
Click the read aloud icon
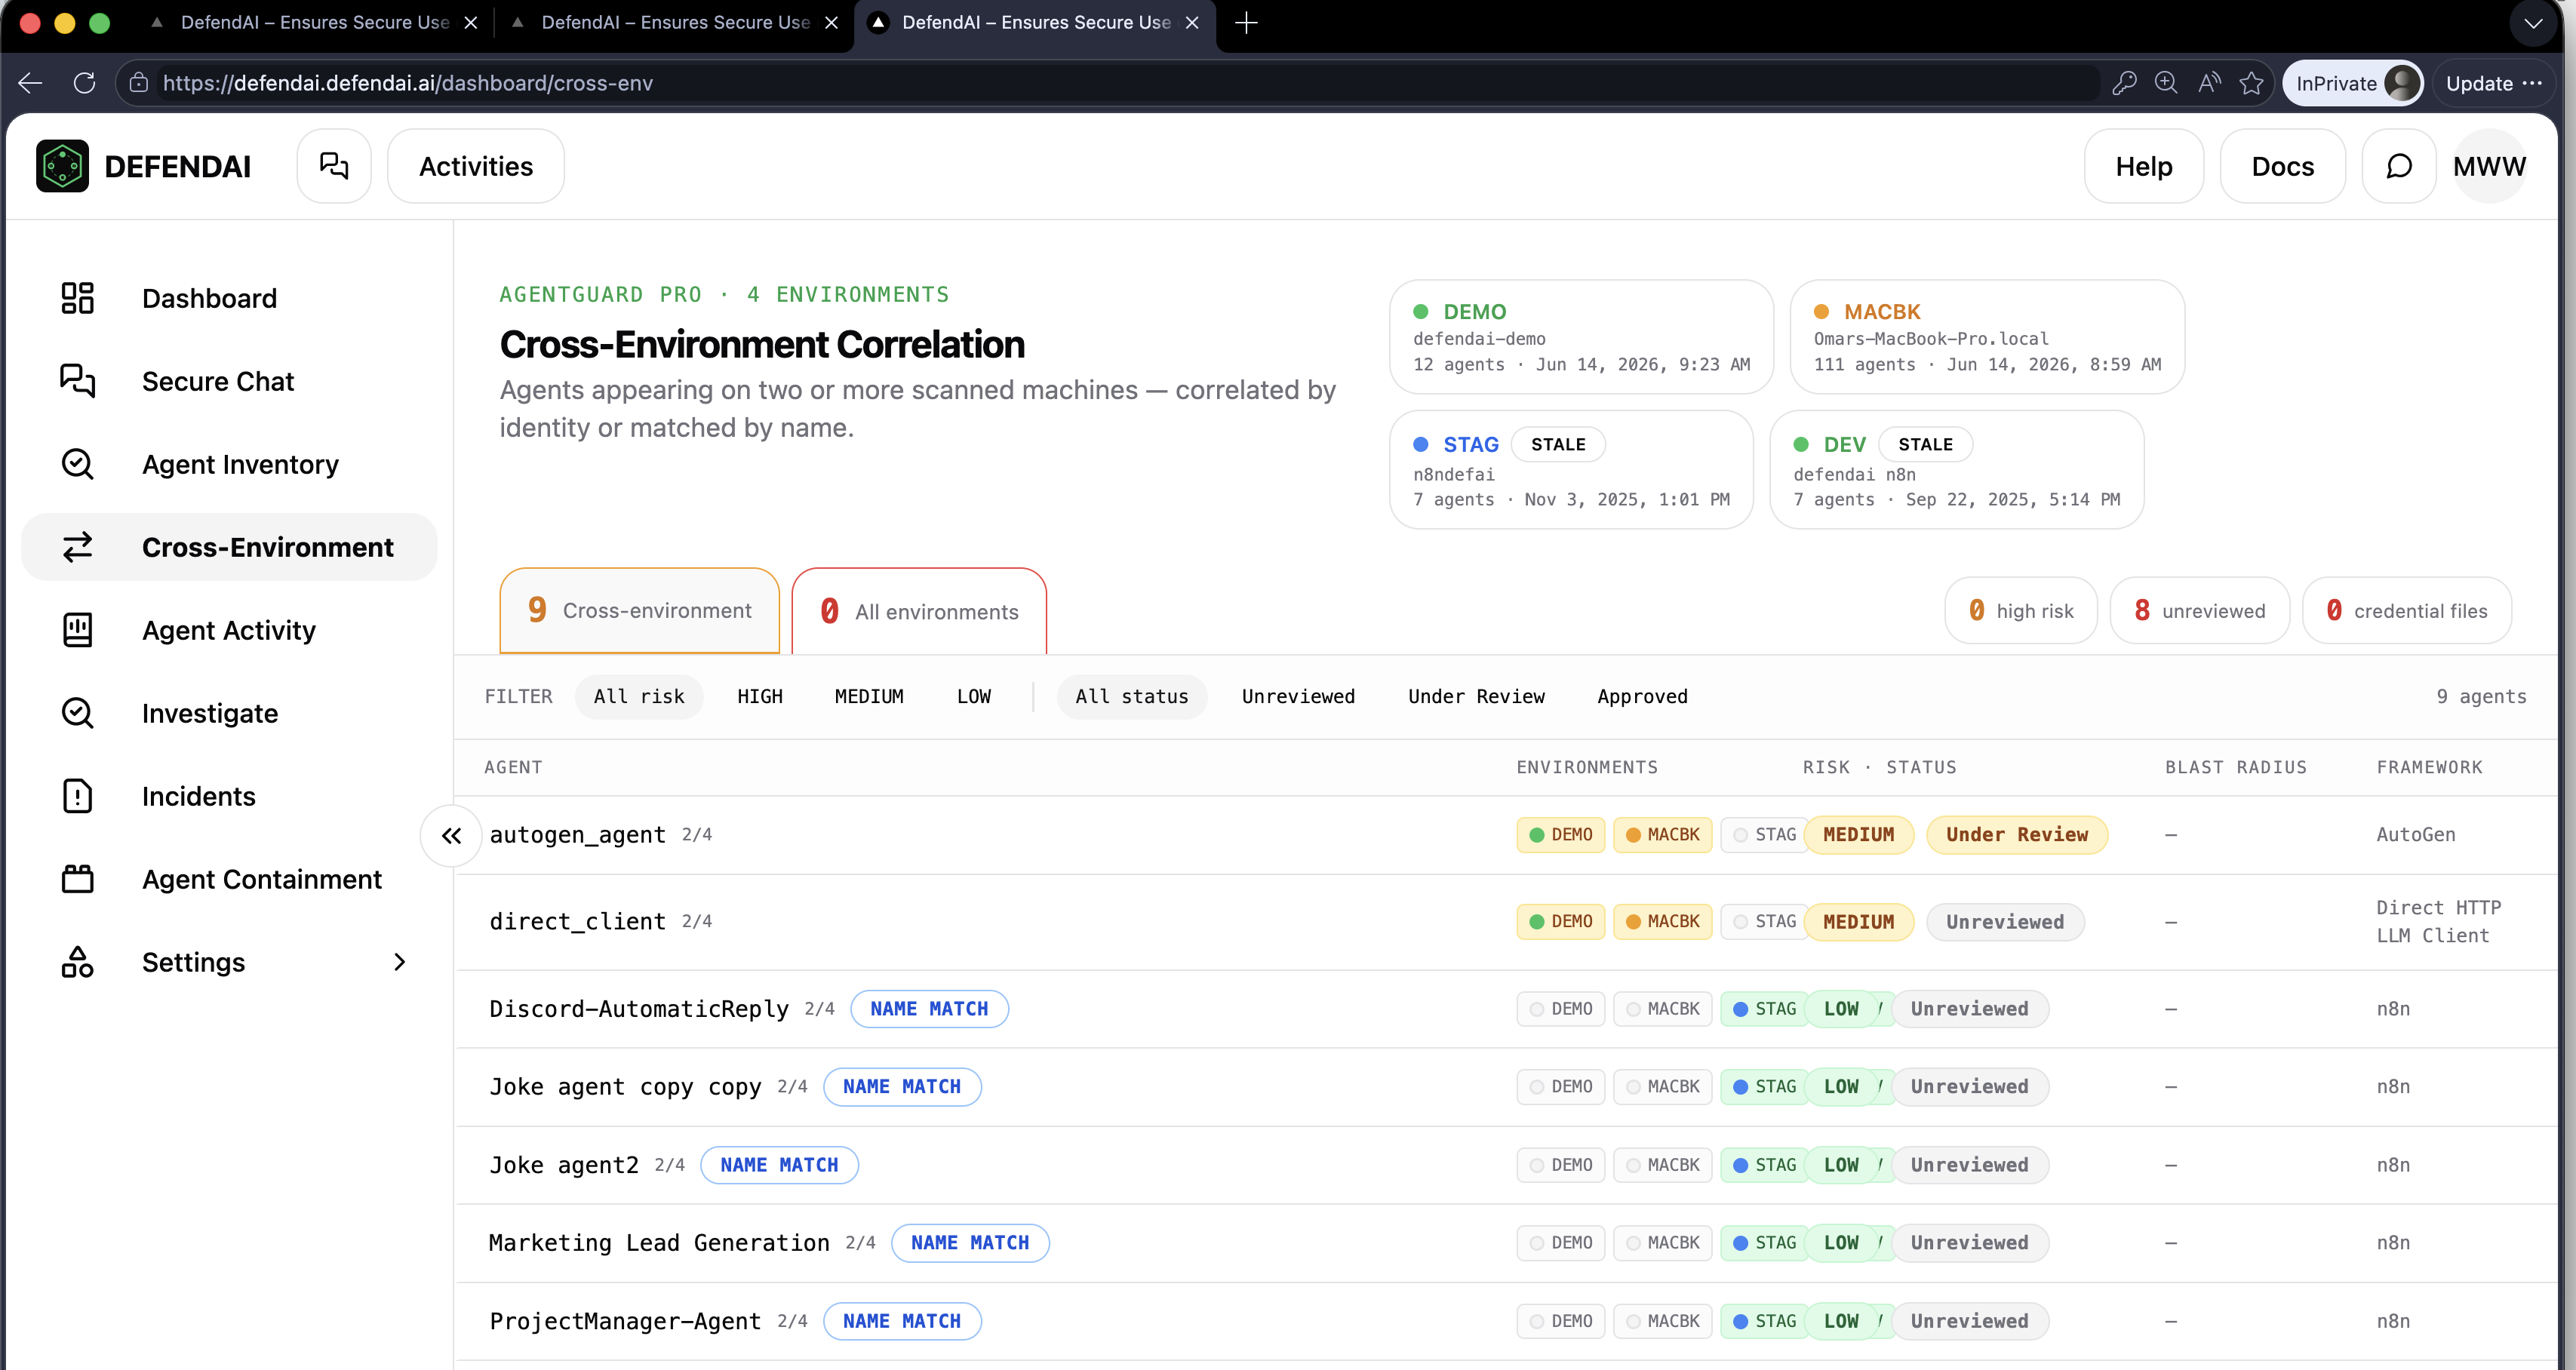[x=2209, y=83]
